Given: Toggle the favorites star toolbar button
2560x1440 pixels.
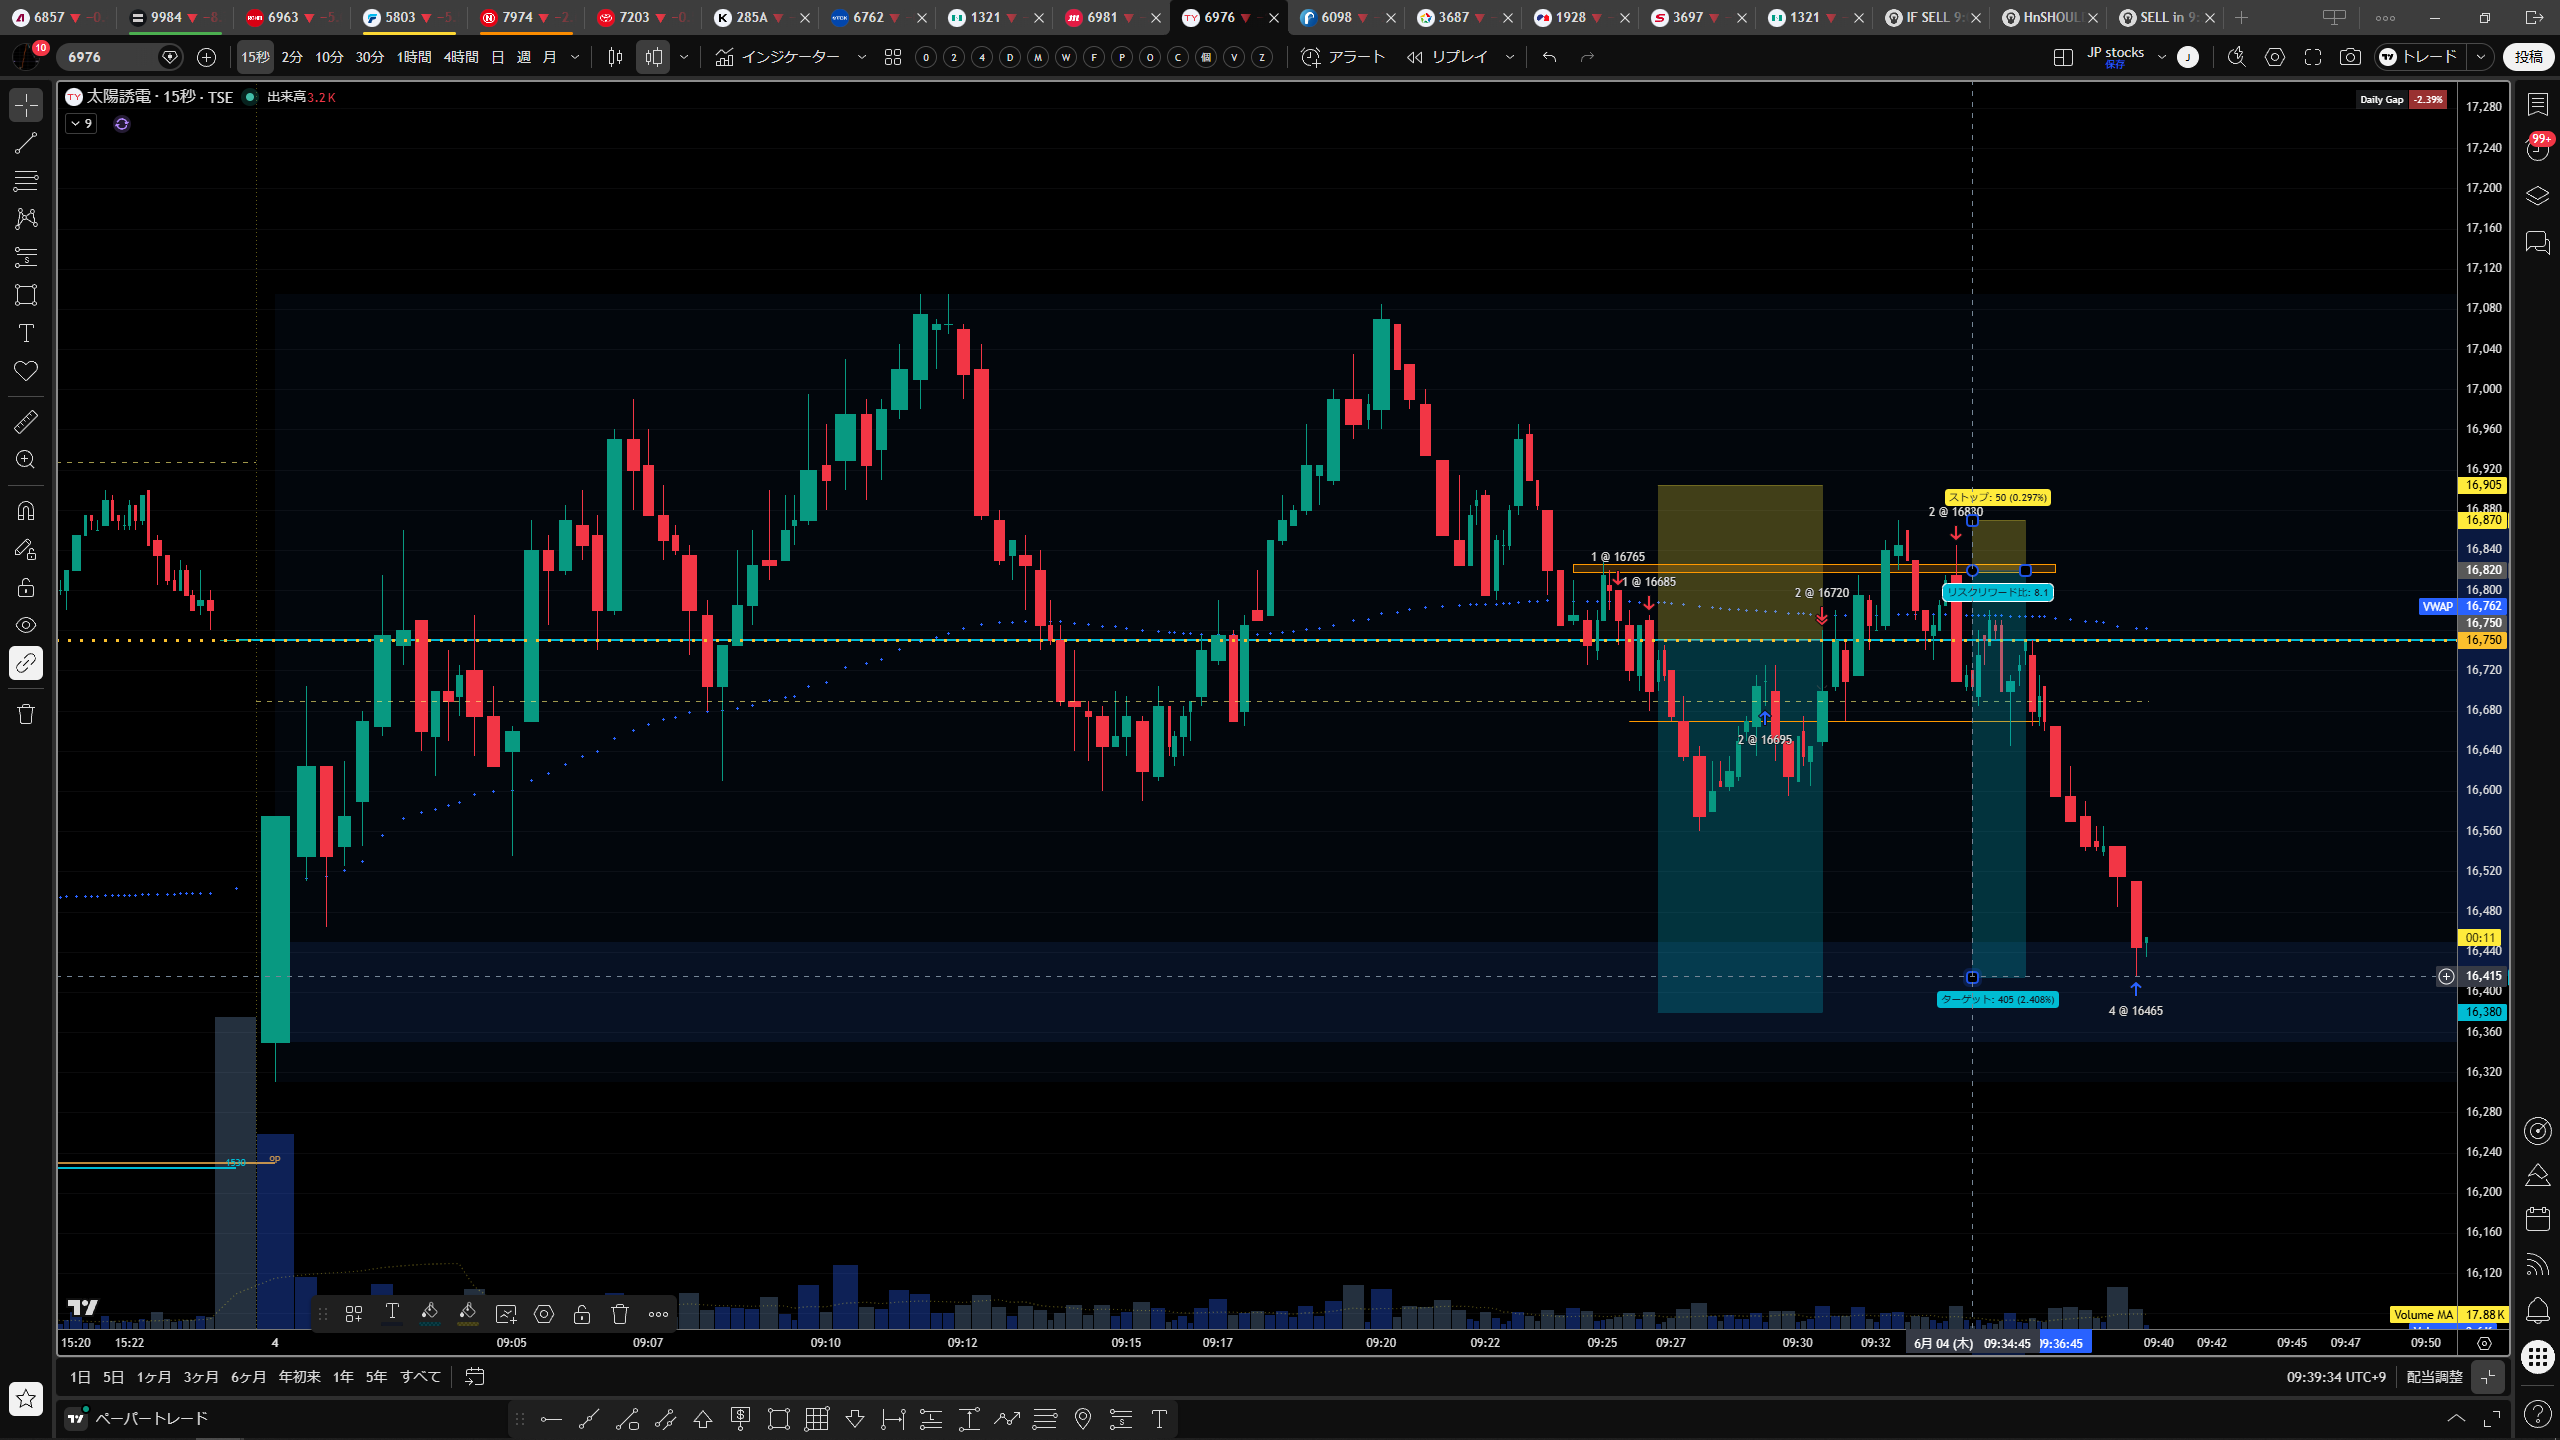Looking at the screenshot, I should [x=26, y=1398].
